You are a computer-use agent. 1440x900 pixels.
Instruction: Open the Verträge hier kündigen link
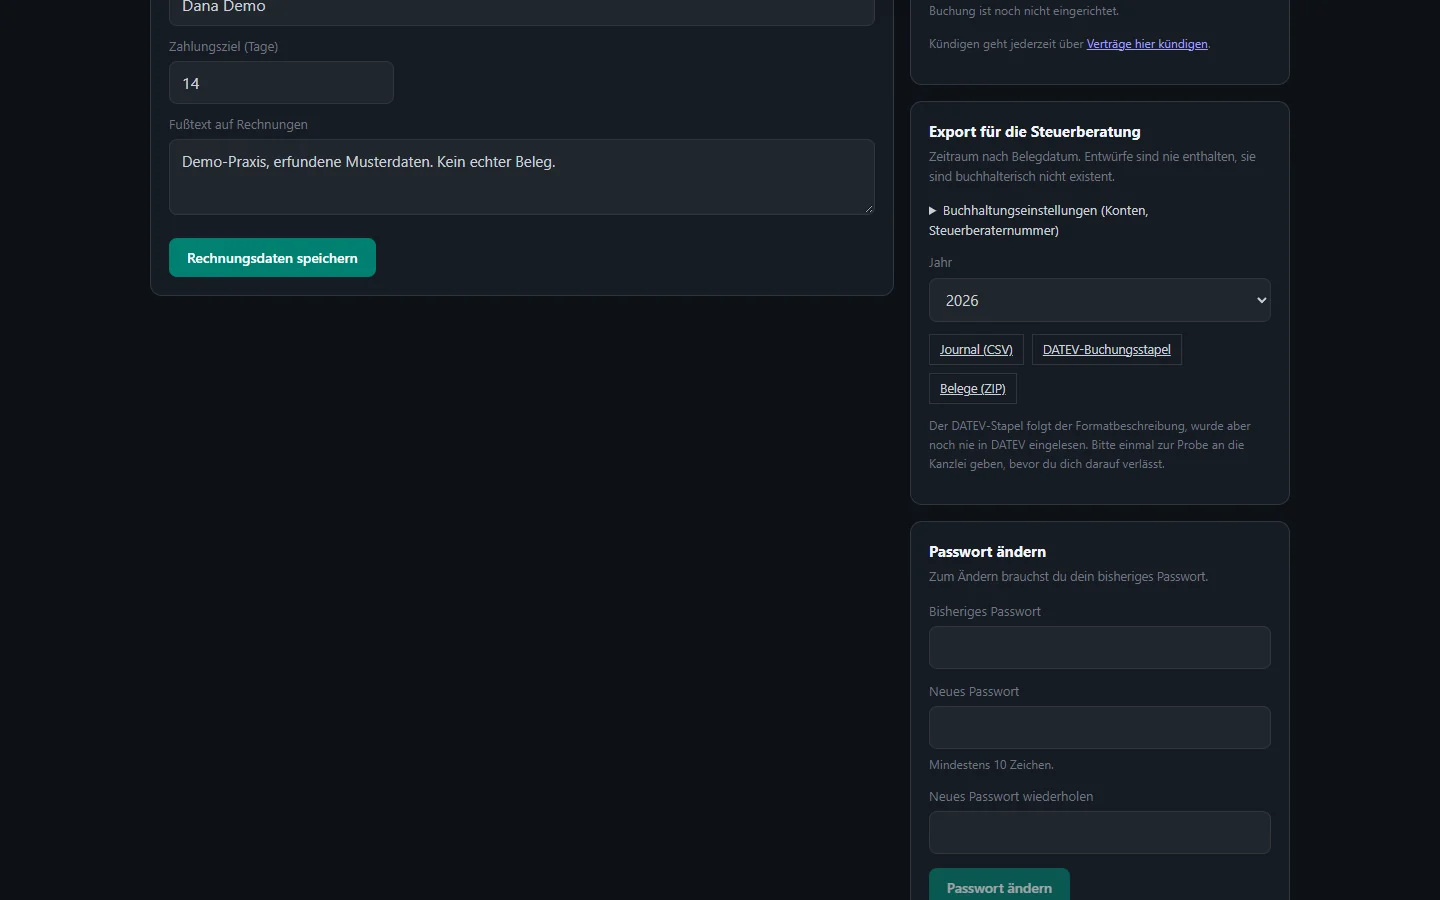[1147, 44]
